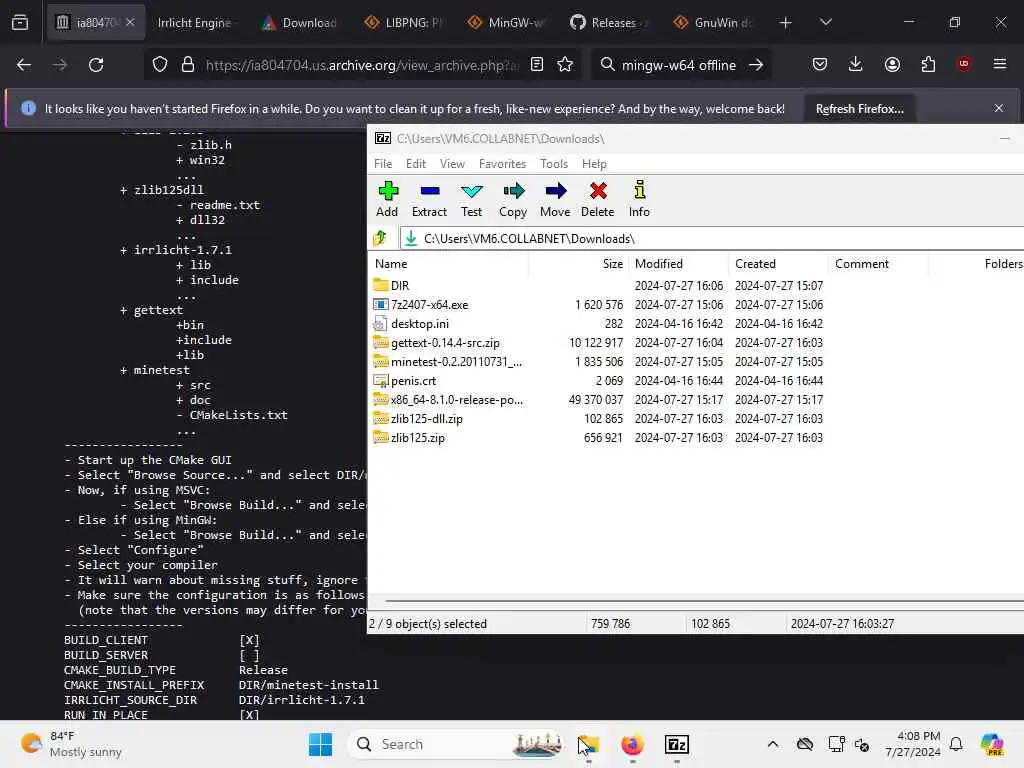This screenshot has width=1024, height=768.
Task: Switch to the Releases GitHub tab
Action: pos(610,23)
